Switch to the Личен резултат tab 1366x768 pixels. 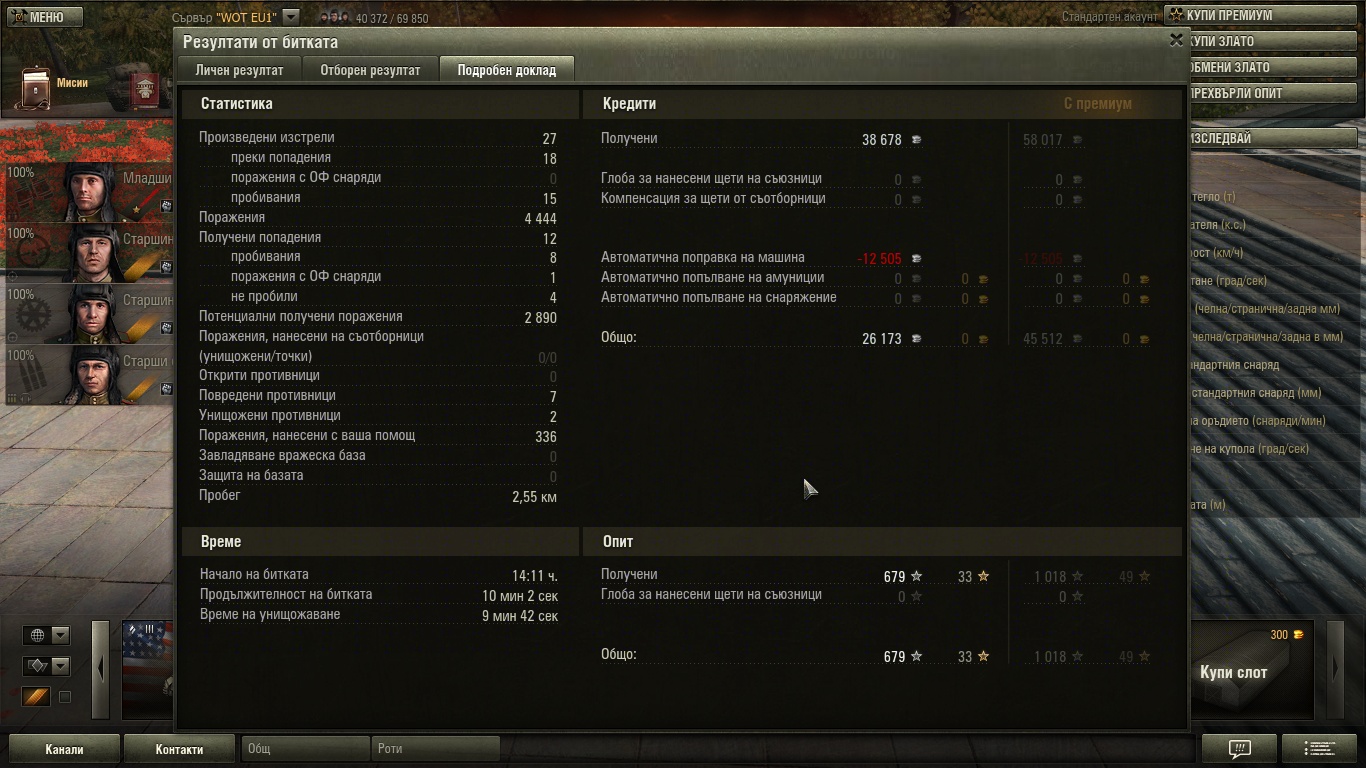pyautogui.click(x=240, y=70)
